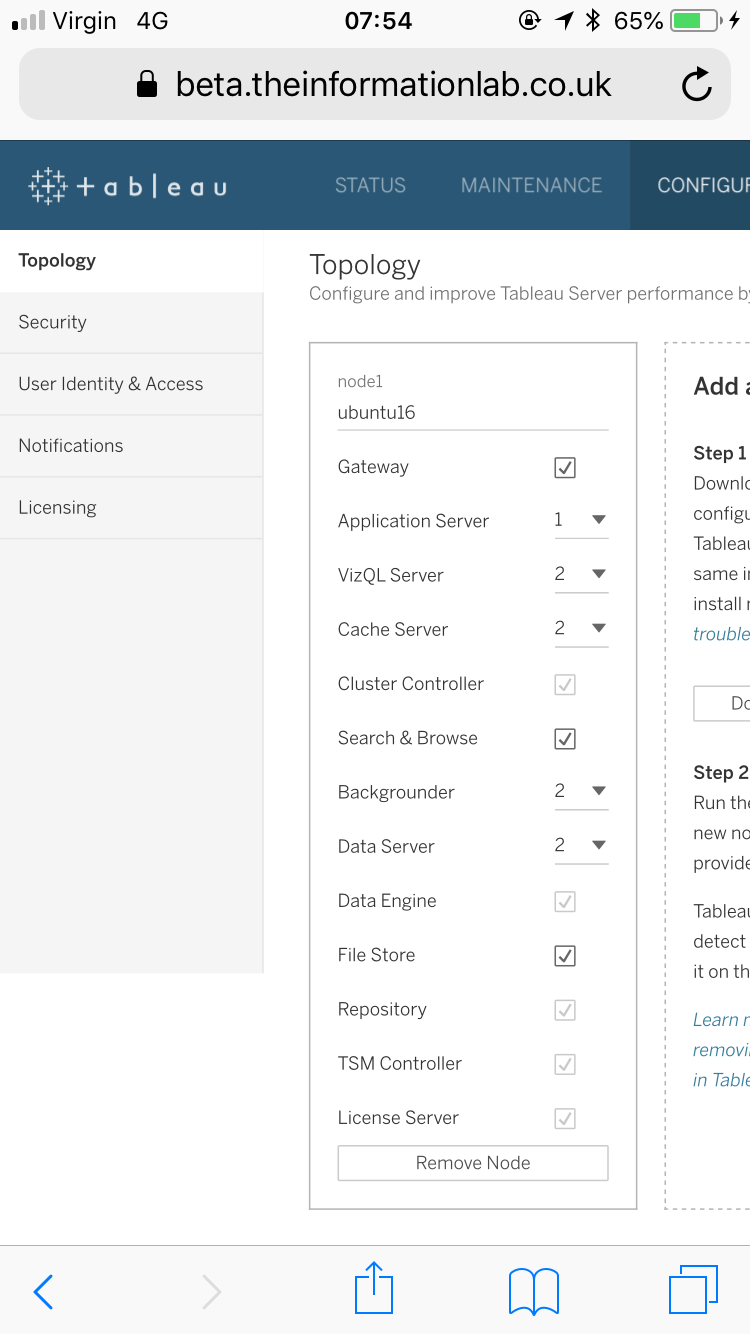The width and height of the screenshot is (750, 1334).
Task: Tap the beta.theinformationlab.co.uk address bar
Action: [375, 85]
